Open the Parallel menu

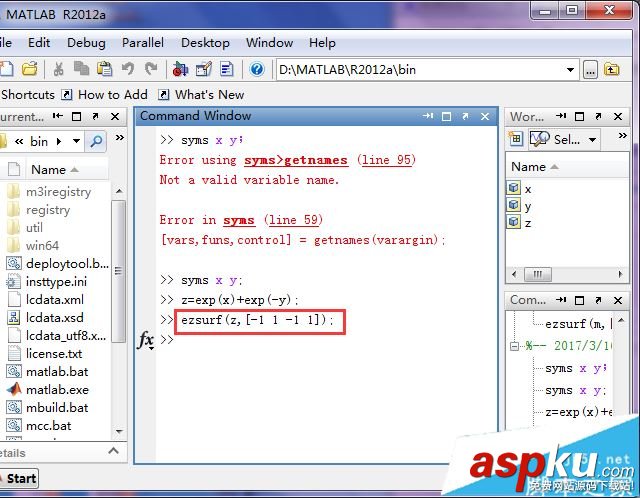(142, 42)
